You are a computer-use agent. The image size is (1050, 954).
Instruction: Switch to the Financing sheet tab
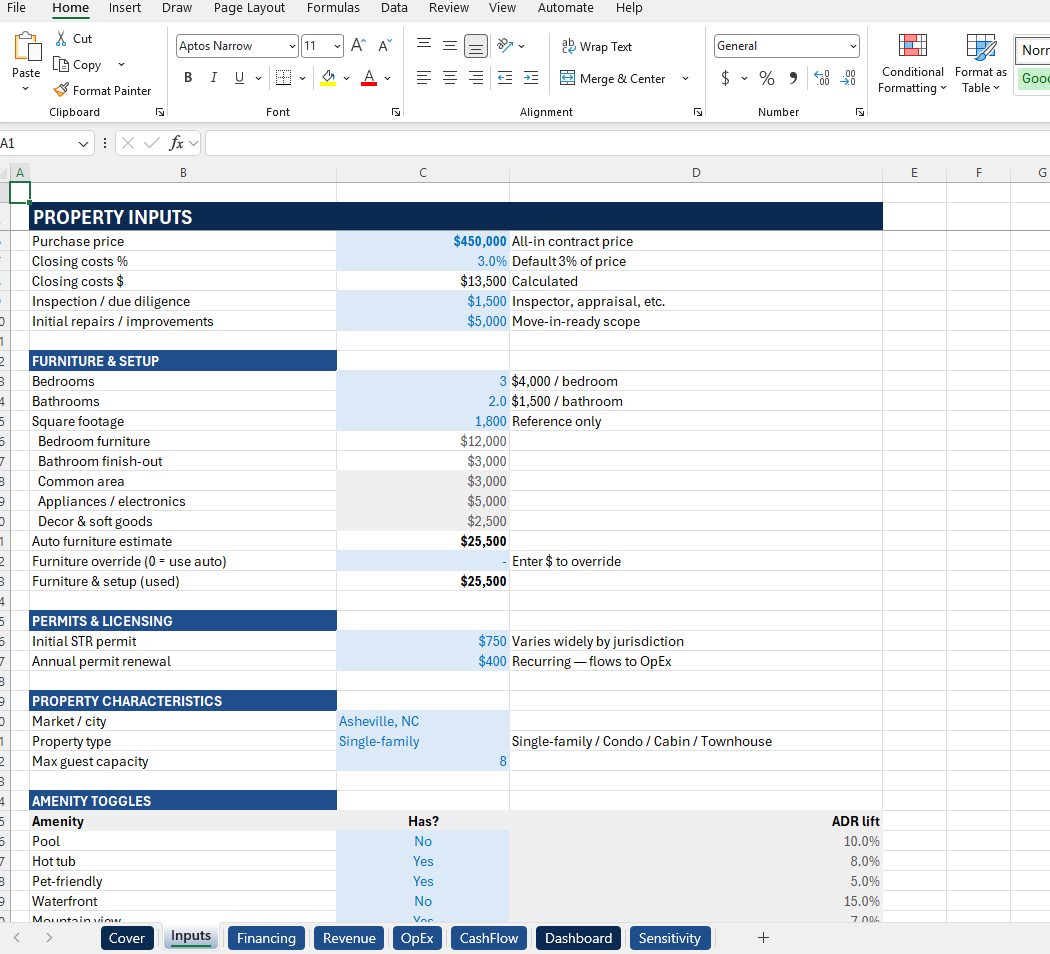click(266, 938)
